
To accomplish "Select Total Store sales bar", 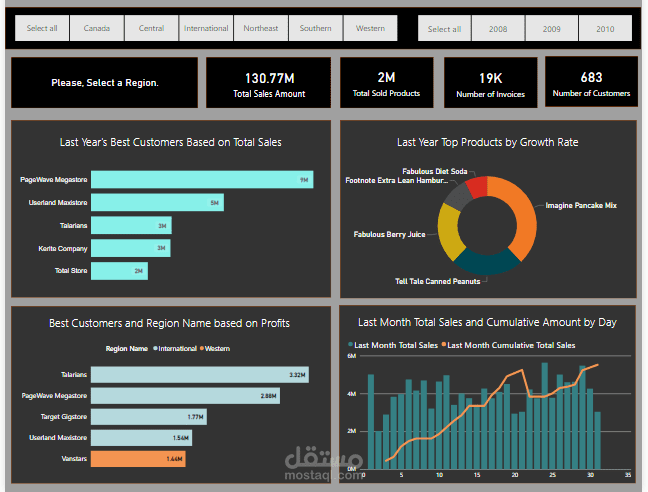I will click(x=119, y=271).
